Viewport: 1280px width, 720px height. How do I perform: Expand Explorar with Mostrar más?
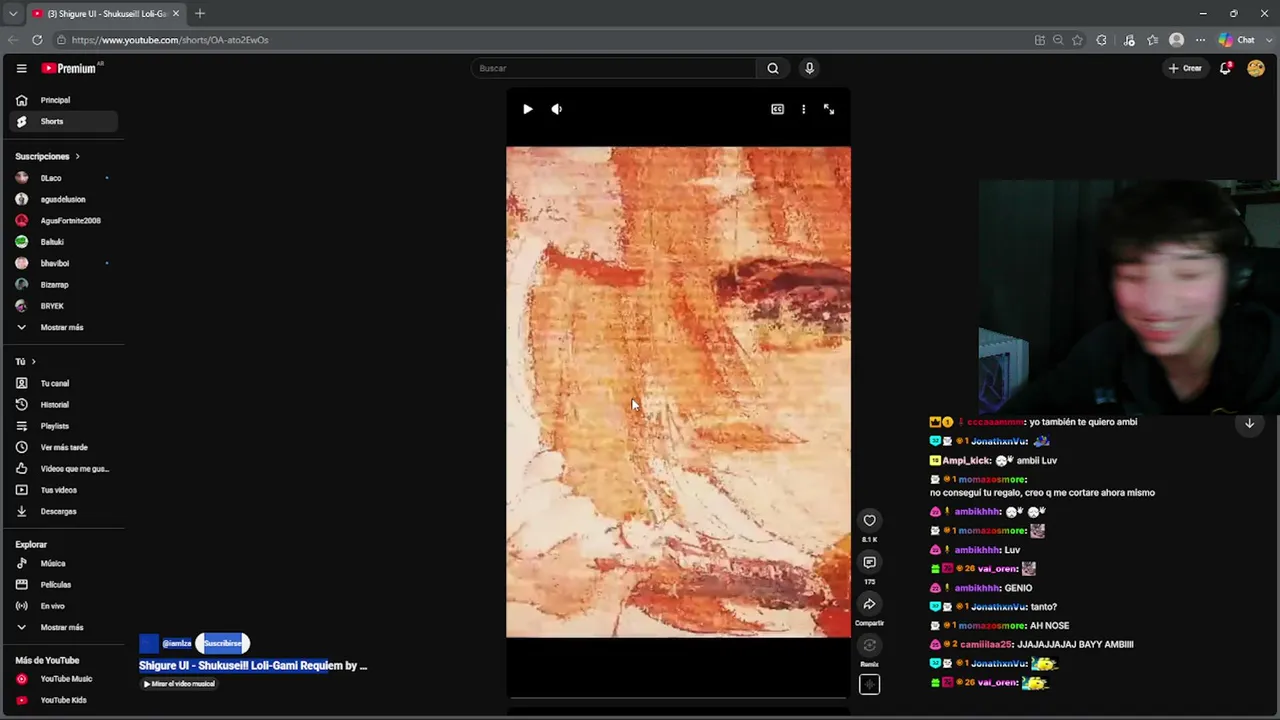(64, 627)
